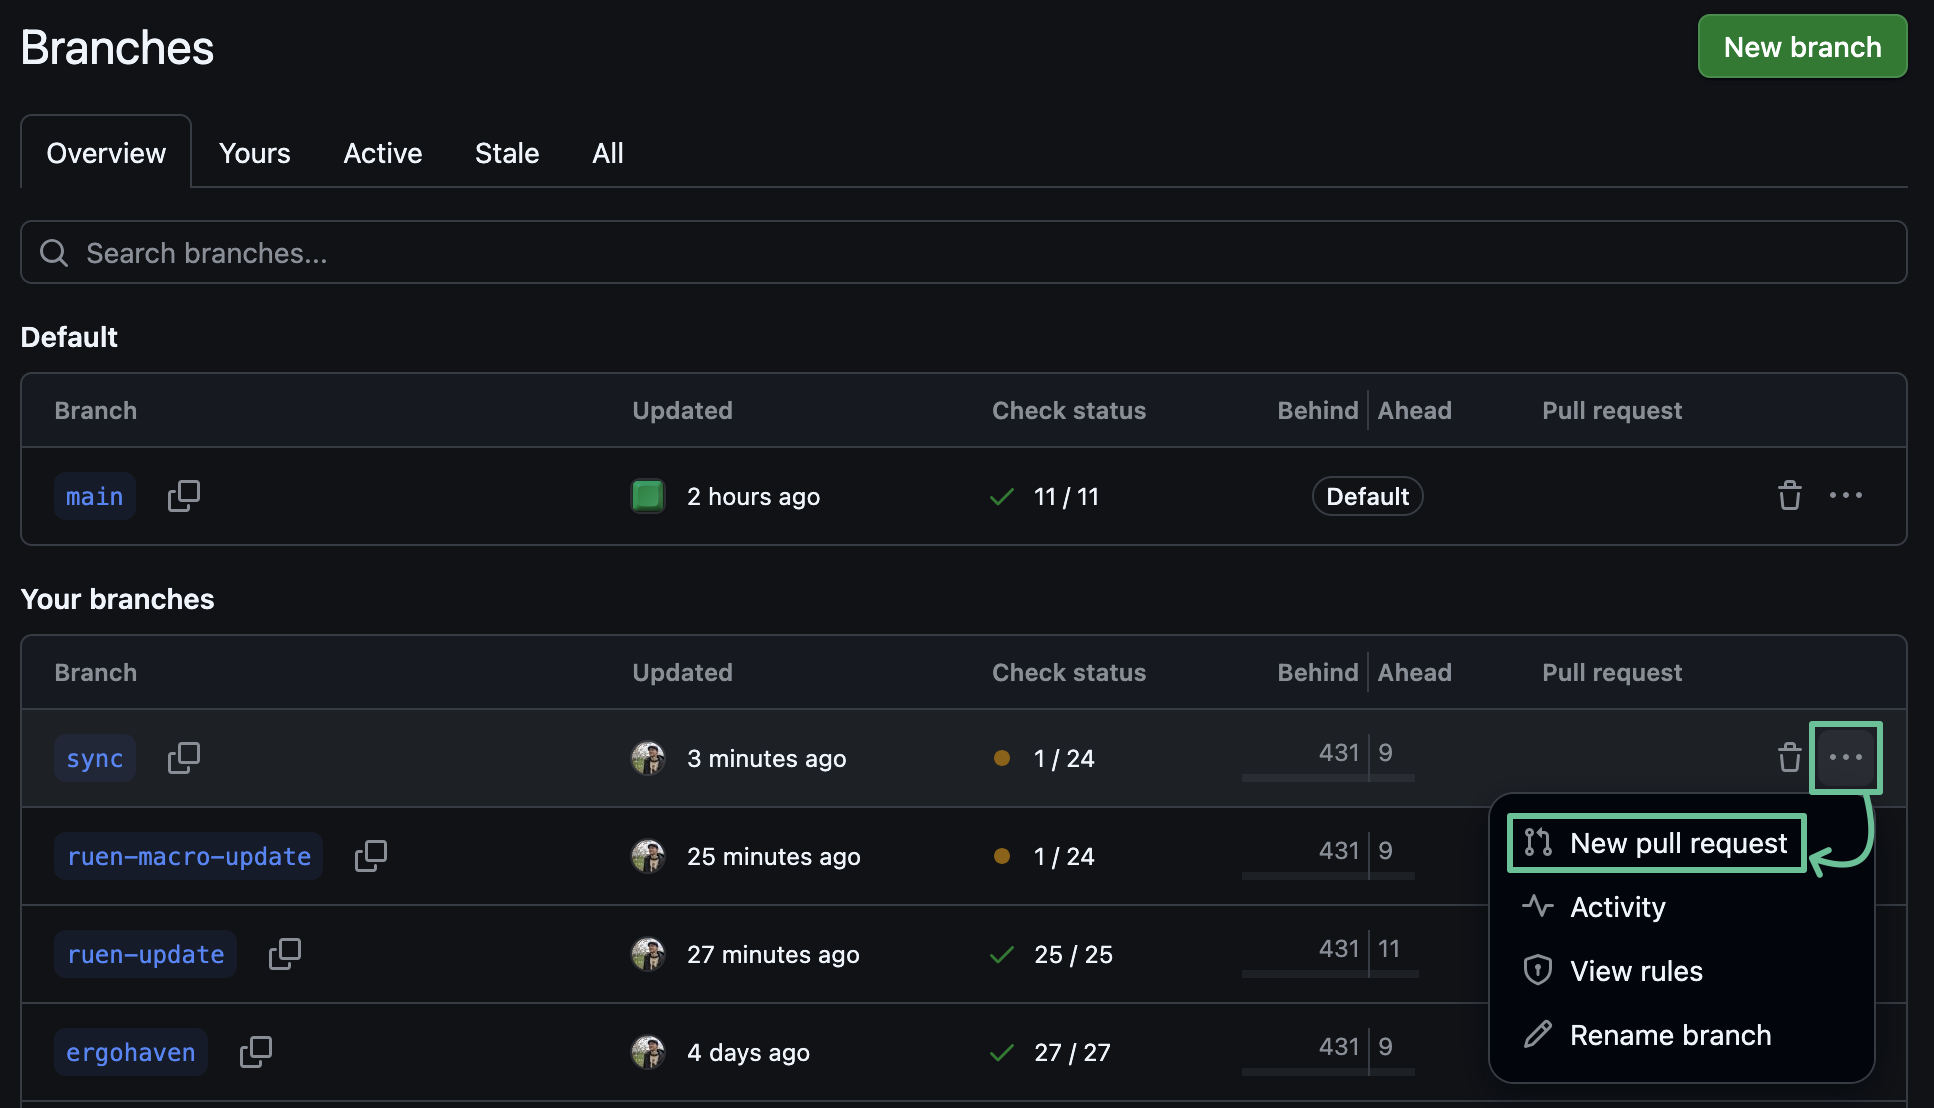Open the main branch three-dot menu
1934x1108 pixels.
[1845, 496]
